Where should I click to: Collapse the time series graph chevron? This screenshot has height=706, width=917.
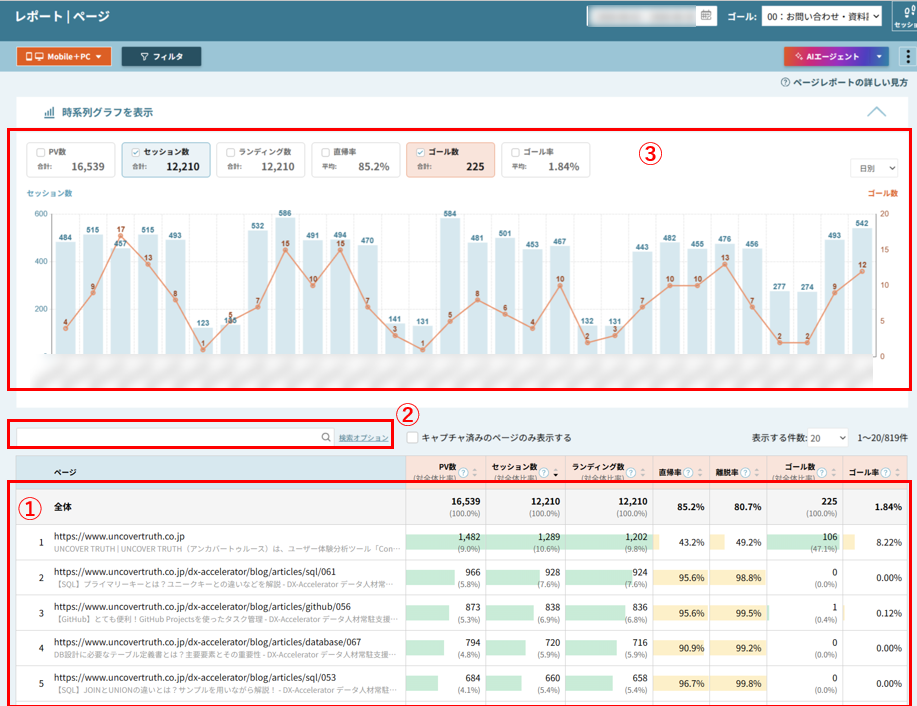876,112
